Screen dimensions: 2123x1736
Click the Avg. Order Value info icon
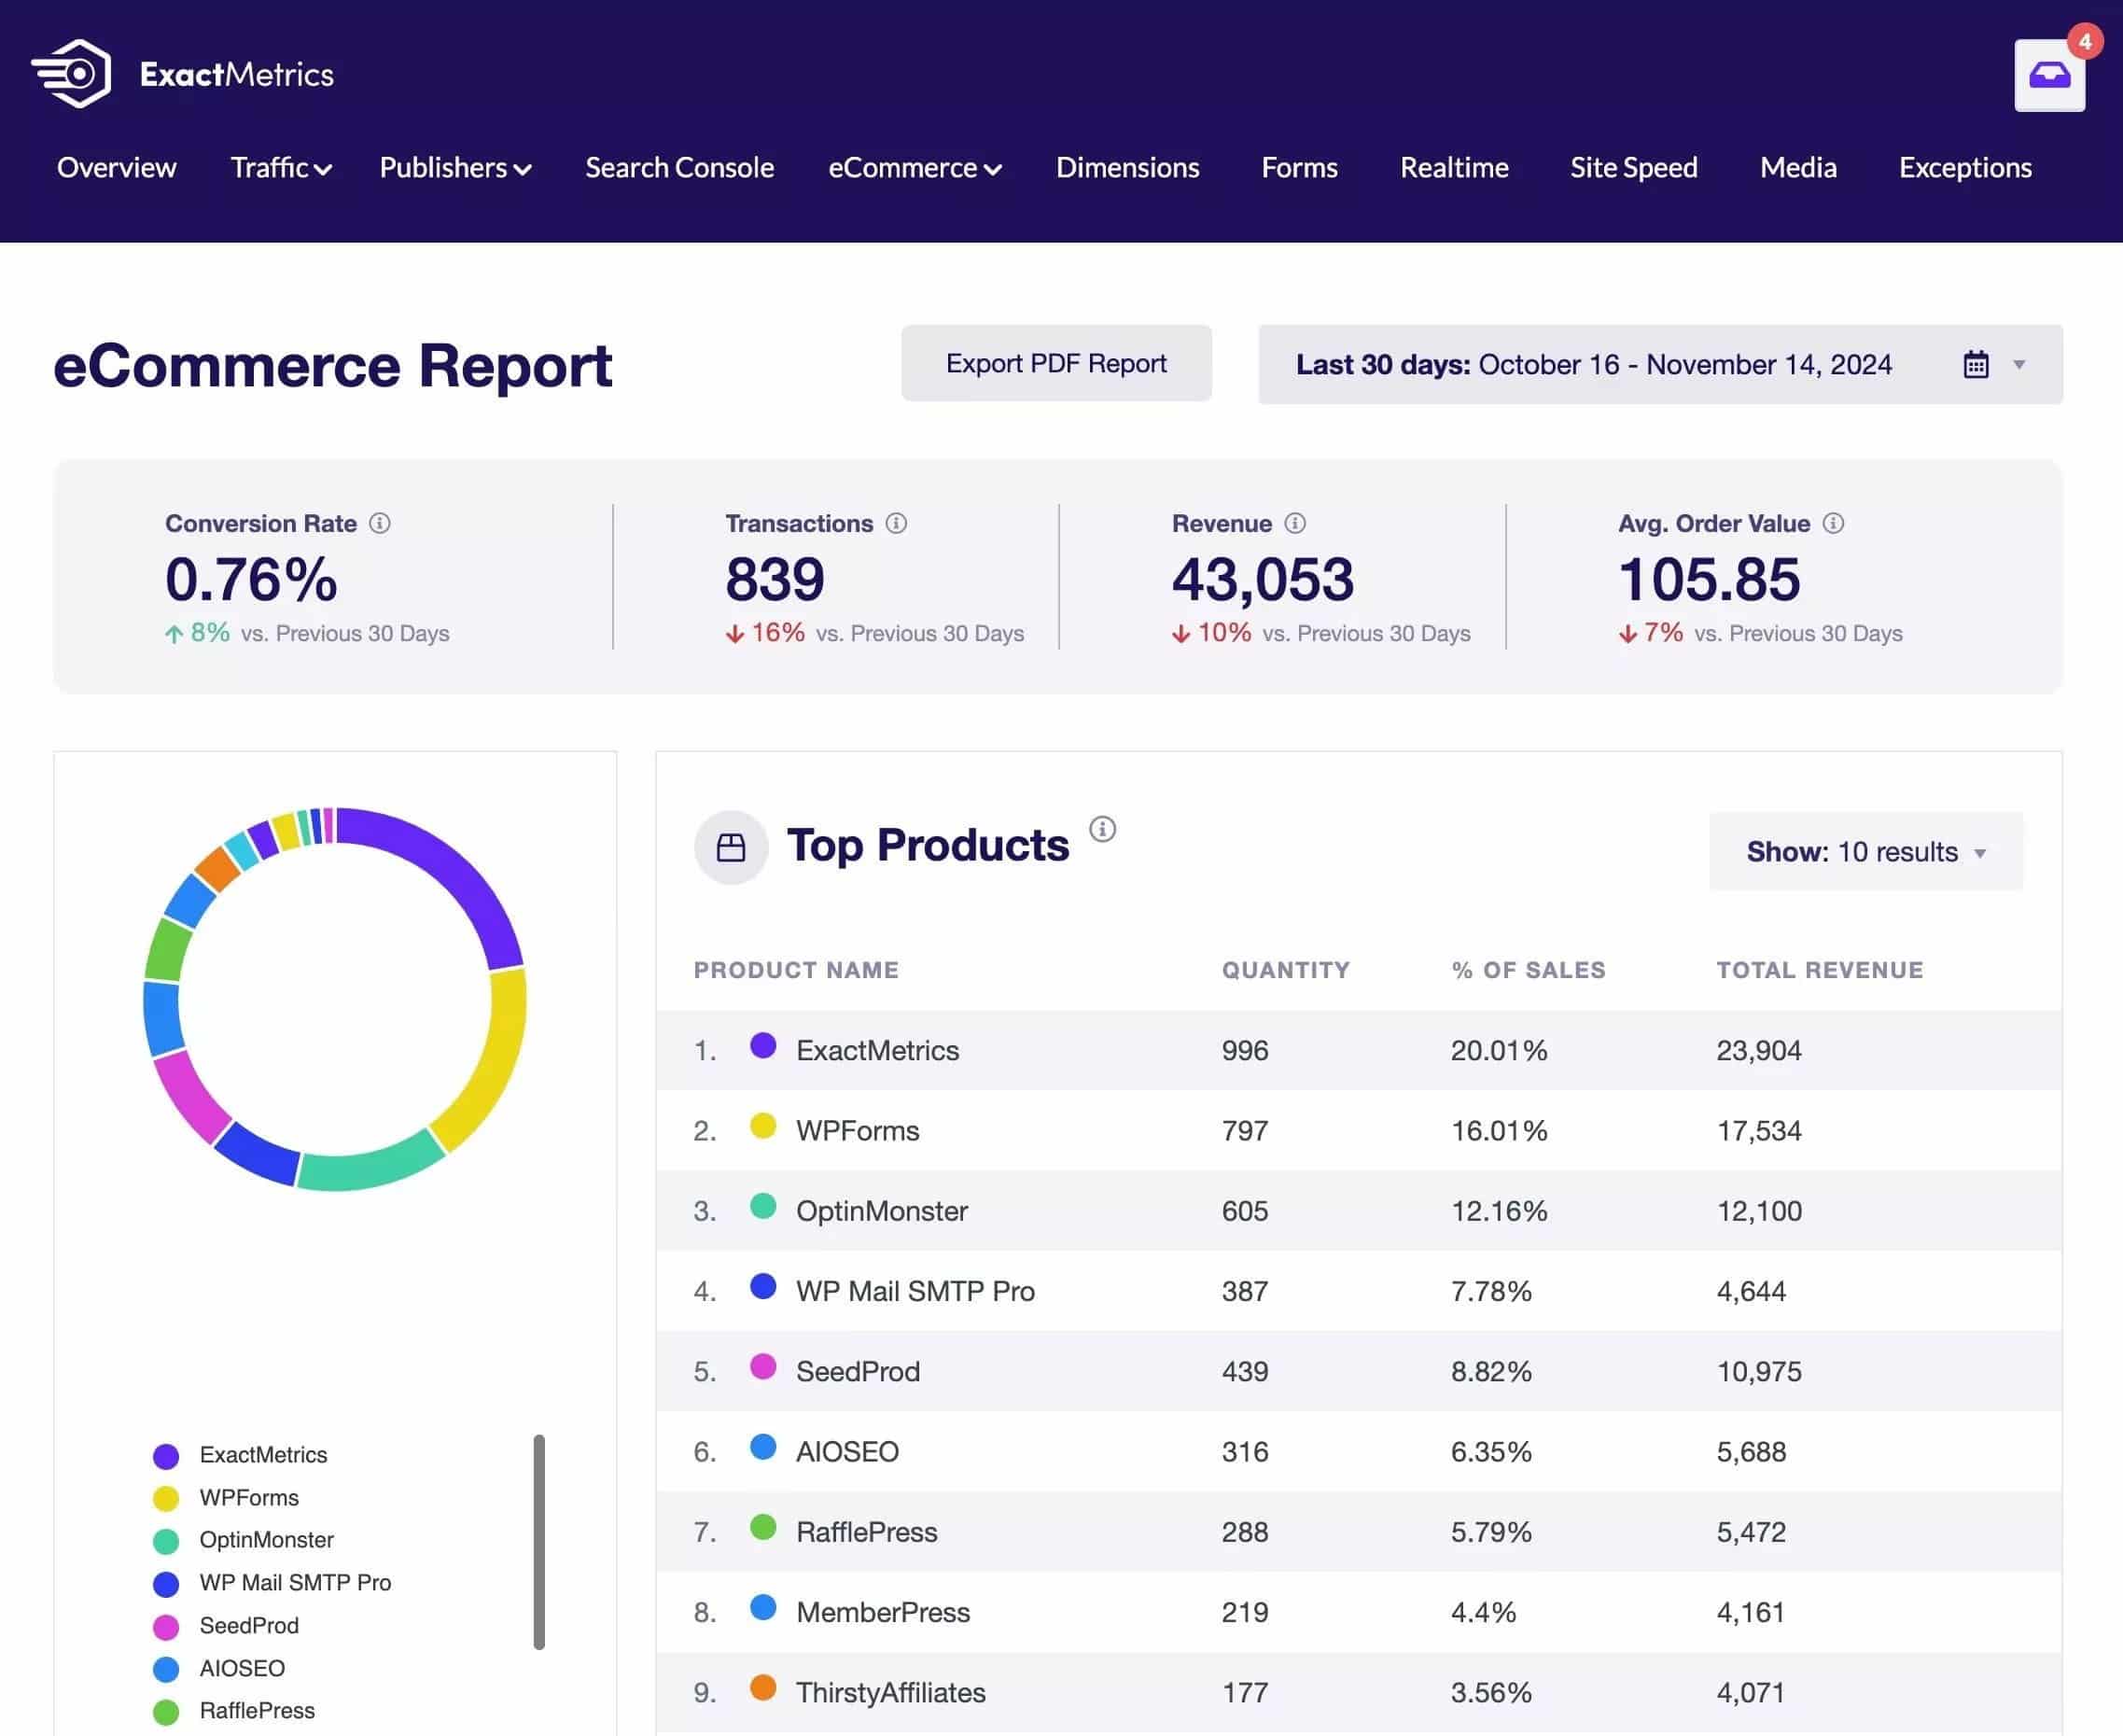(x=1833, y=523)
